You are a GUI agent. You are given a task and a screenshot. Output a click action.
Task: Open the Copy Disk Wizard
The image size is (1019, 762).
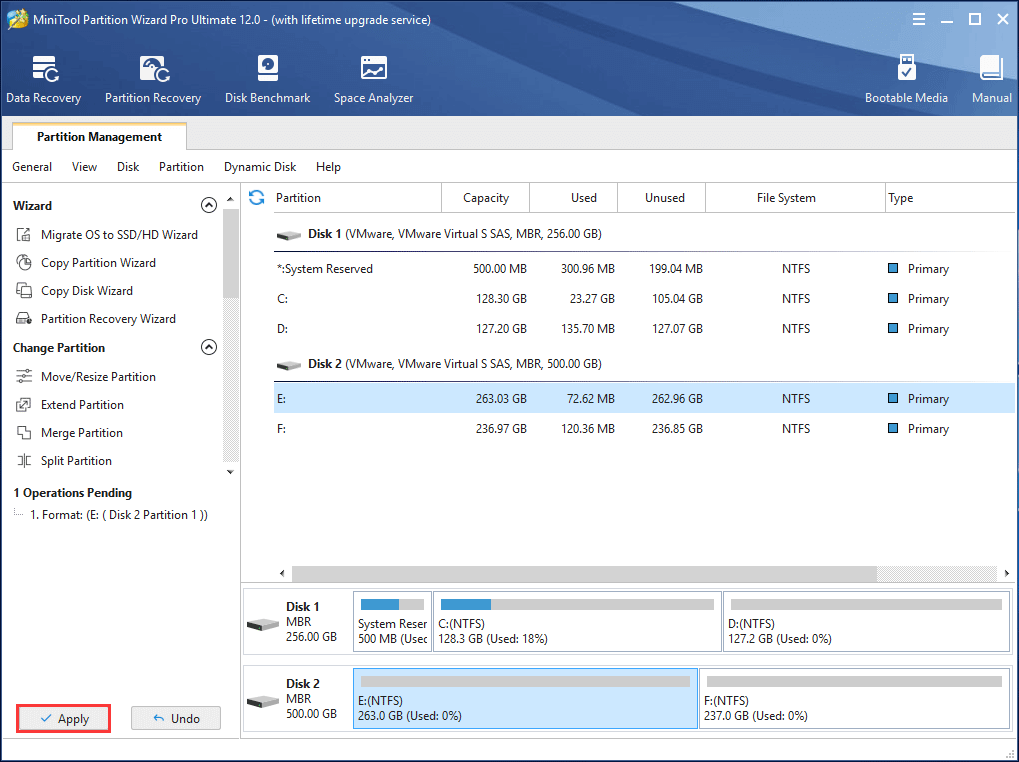88,290
